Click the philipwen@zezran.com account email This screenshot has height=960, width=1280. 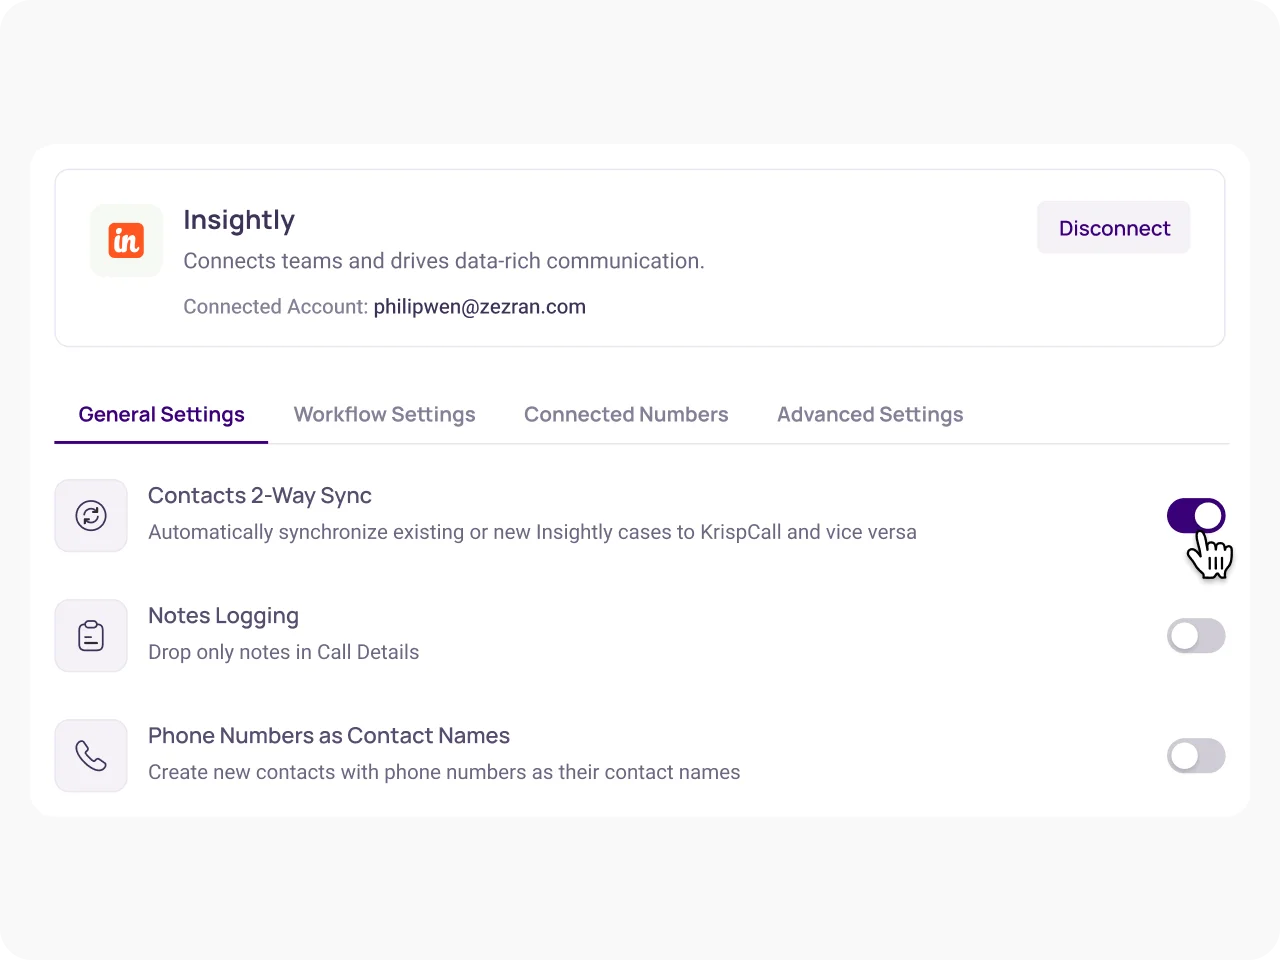coord(480,307)
